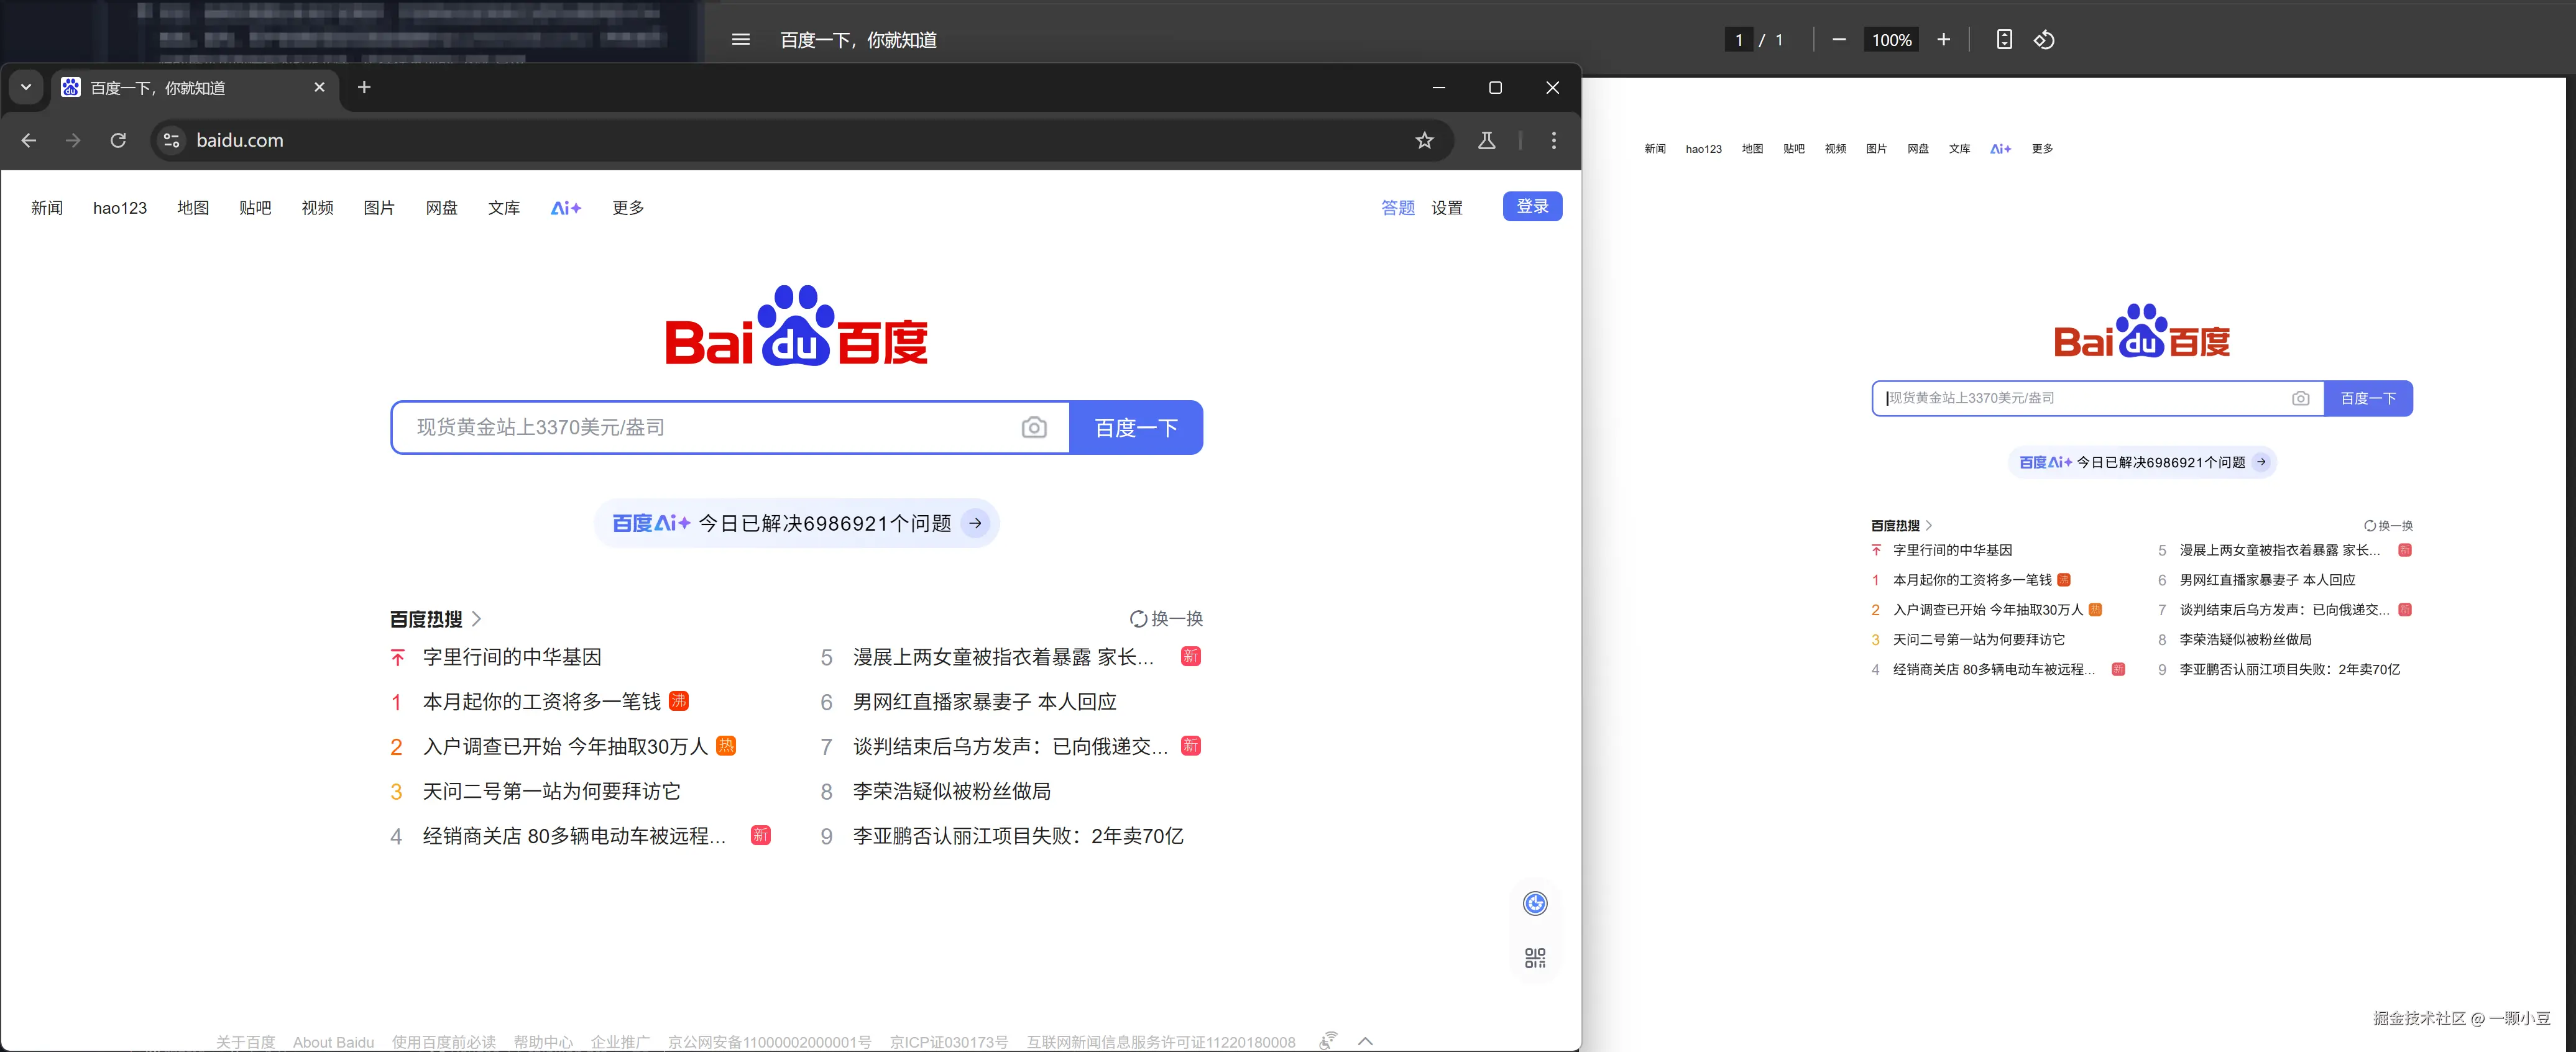Click the 百度一下 search button
This screenshot has height=1052, width=2576.
pyautogui.click(x=1135, y=428)
